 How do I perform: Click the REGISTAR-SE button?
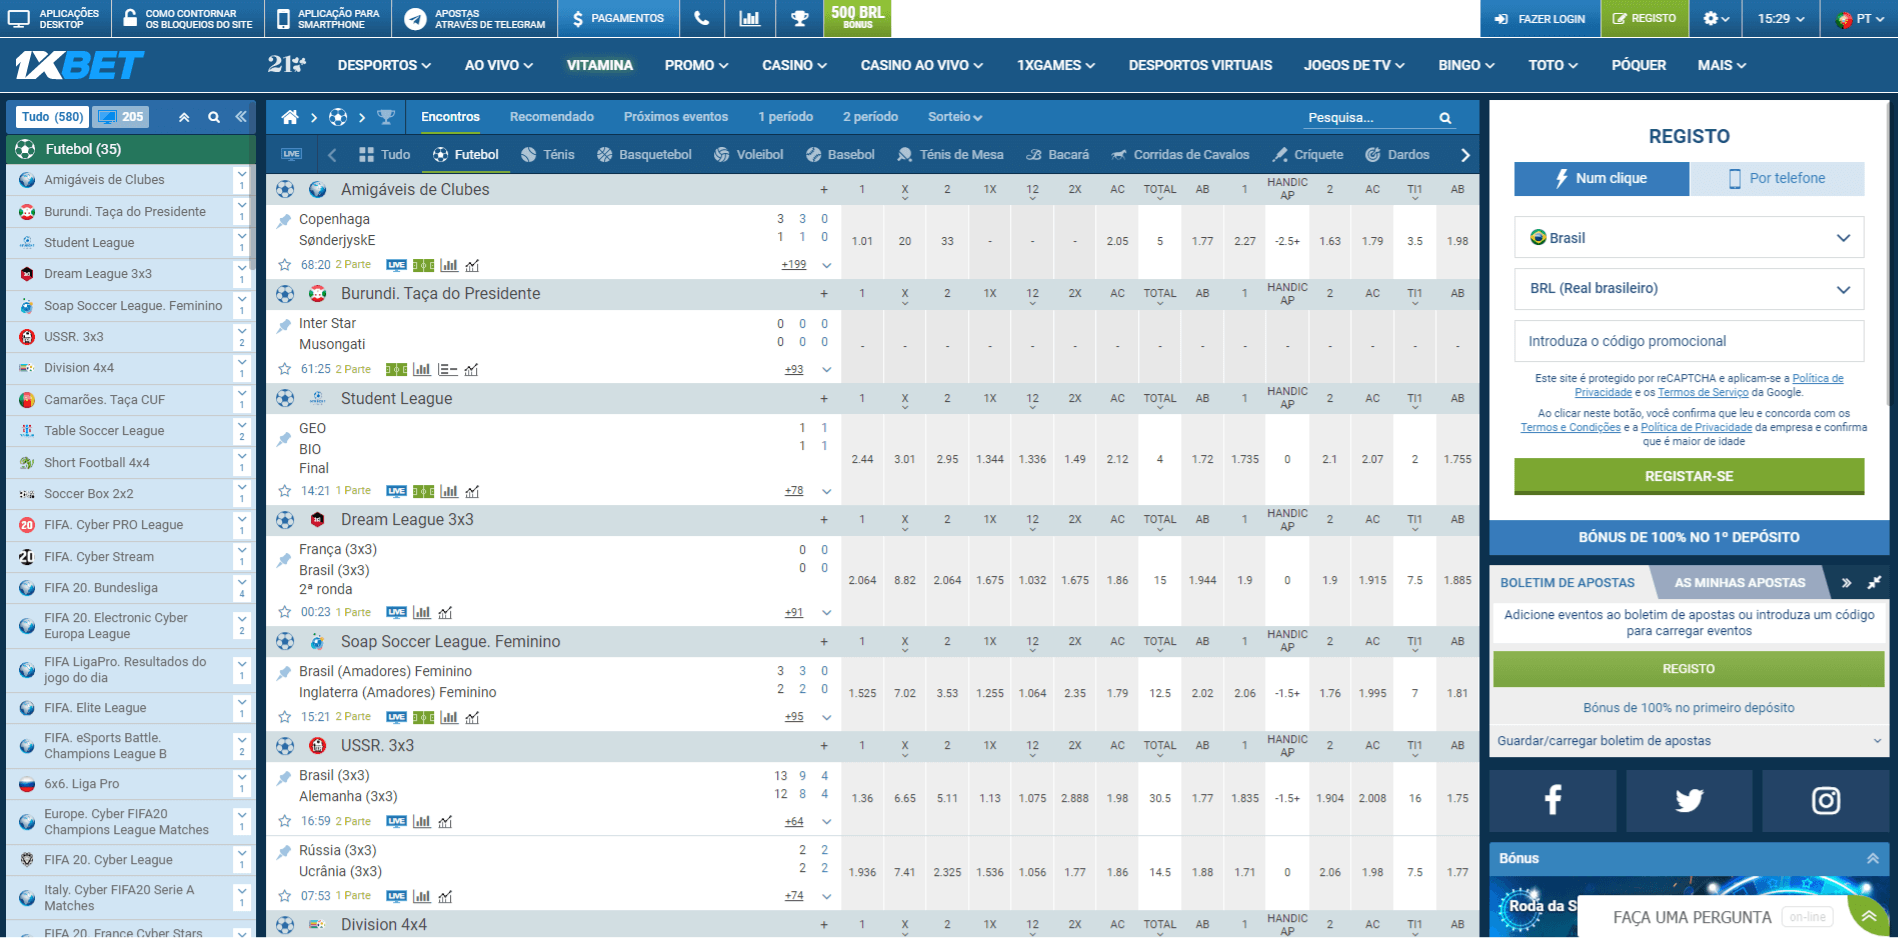click(1689, 476)
